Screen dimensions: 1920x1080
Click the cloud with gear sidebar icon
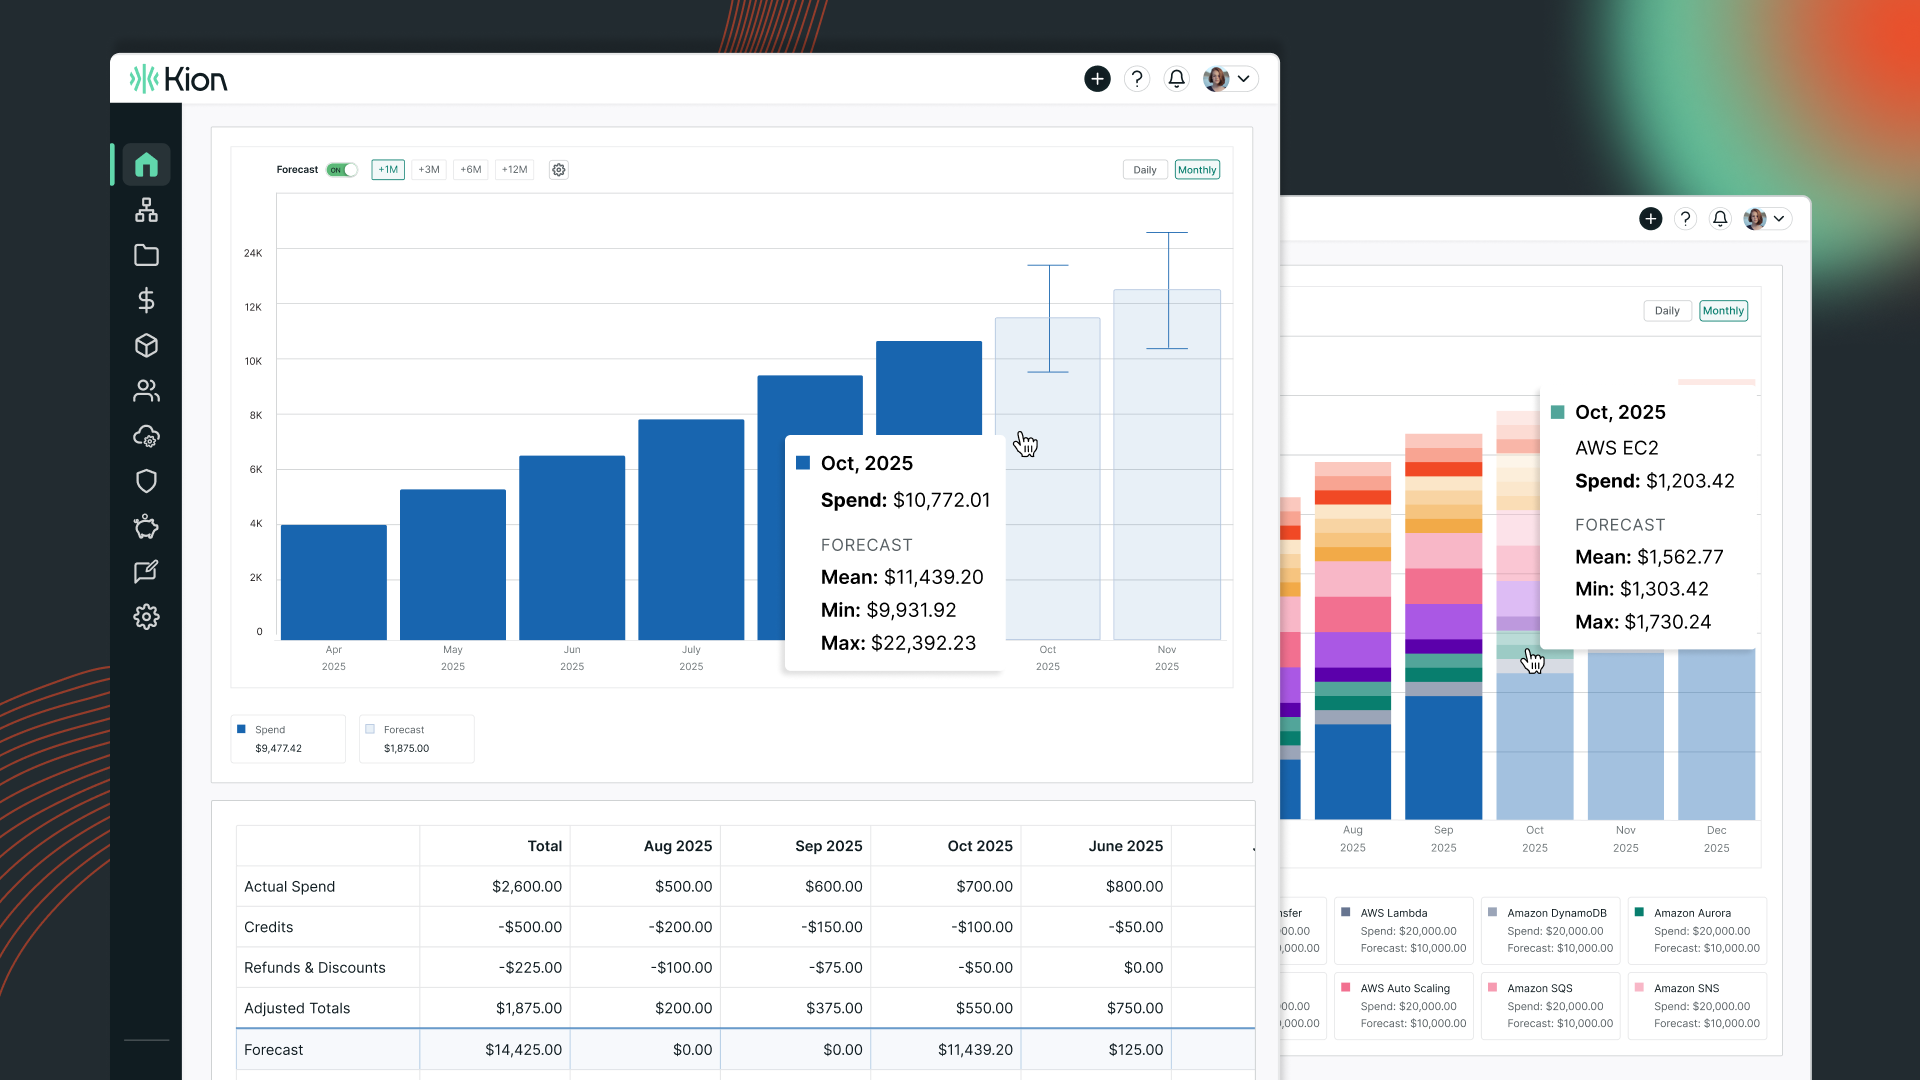pyautogui.click(x=146, y=436)
